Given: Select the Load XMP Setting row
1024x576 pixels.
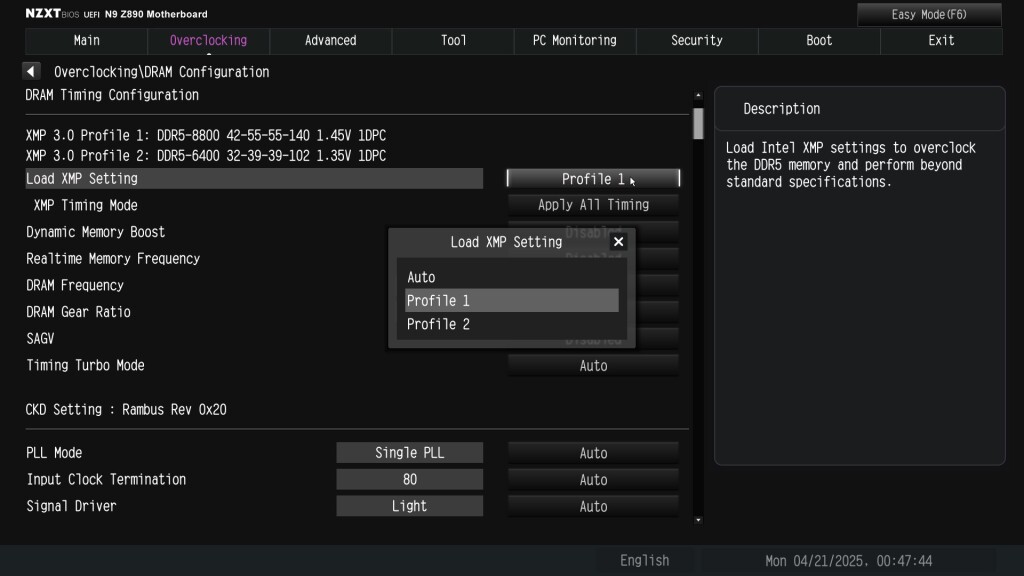Looking at the screenshot, I should click(254, 178).
